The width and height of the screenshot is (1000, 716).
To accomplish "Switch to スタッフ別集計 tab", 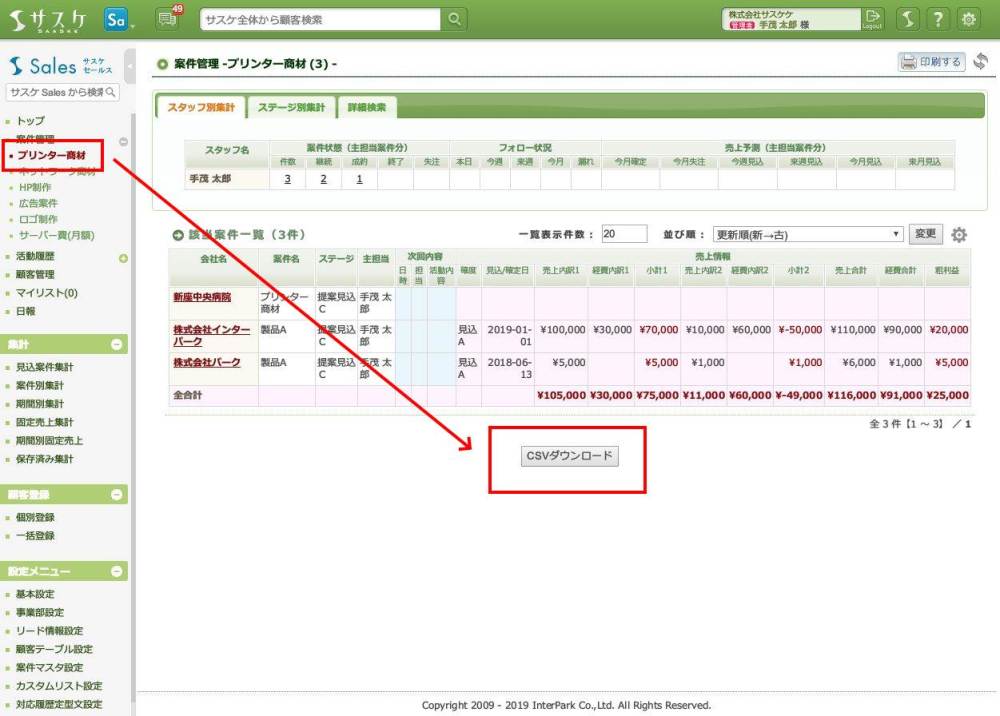I will (x=201, y=107).
